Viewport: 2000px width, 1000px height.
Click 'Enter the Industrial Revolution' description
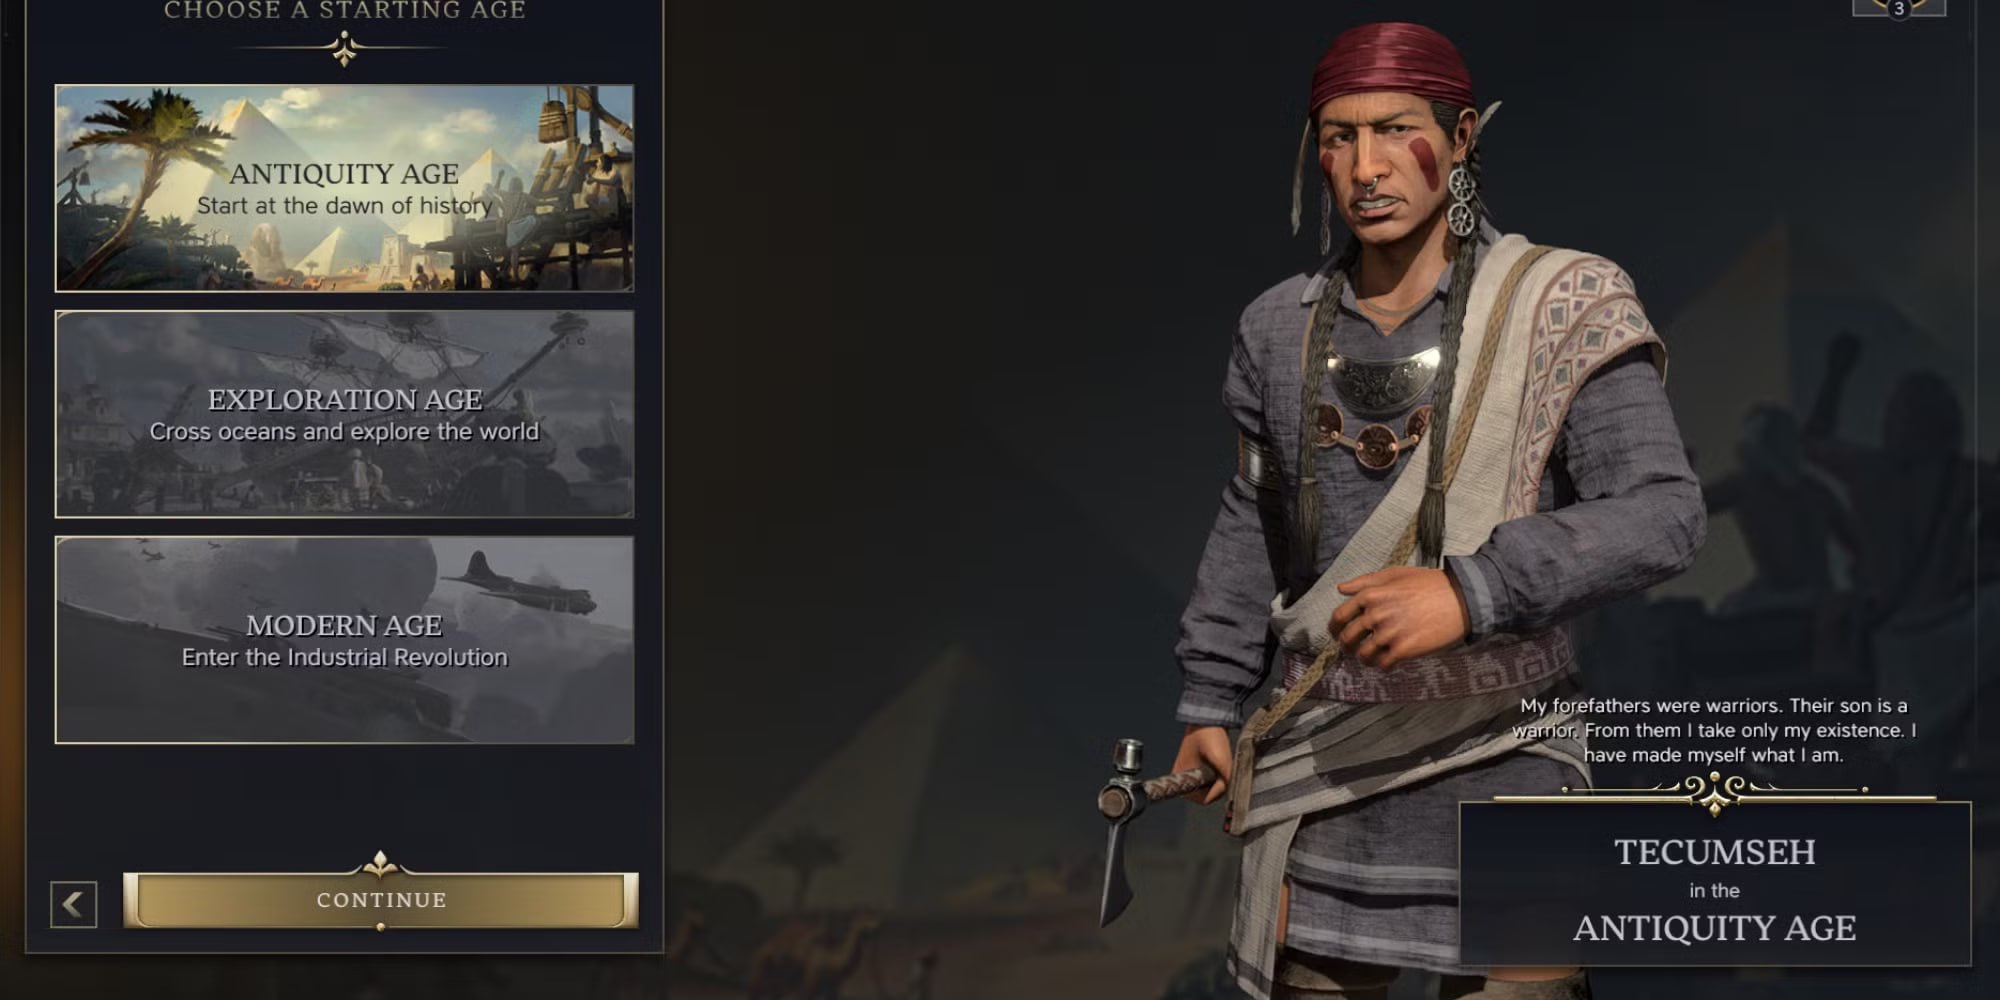[x=344, y=658]
